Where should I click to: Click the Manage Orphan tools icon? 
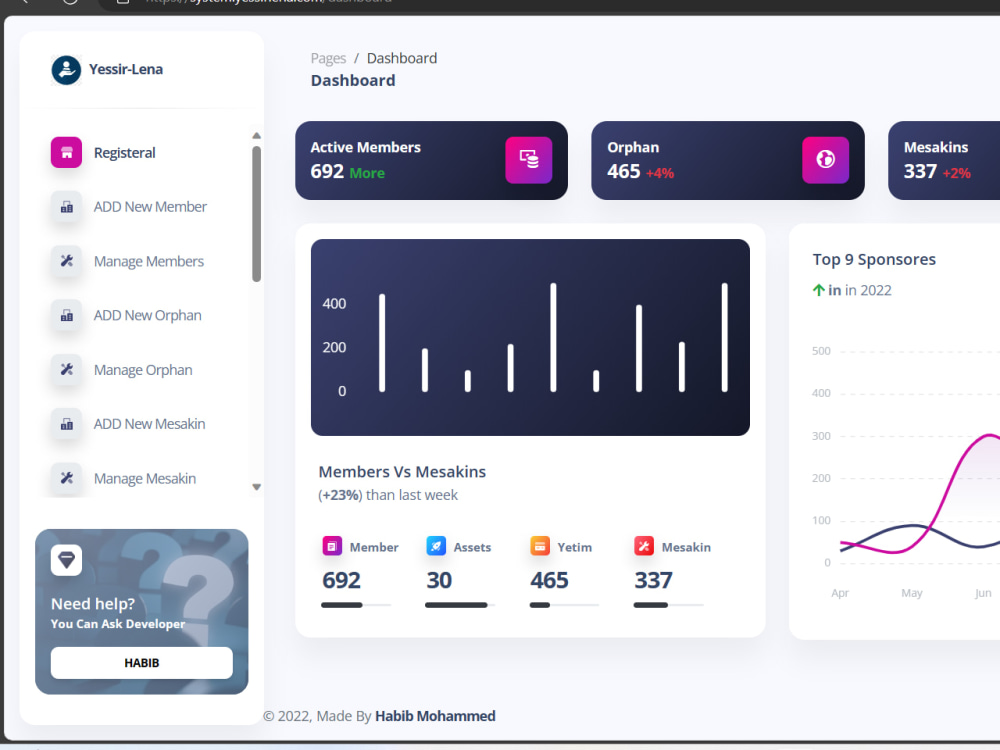(x=66, y=369)
